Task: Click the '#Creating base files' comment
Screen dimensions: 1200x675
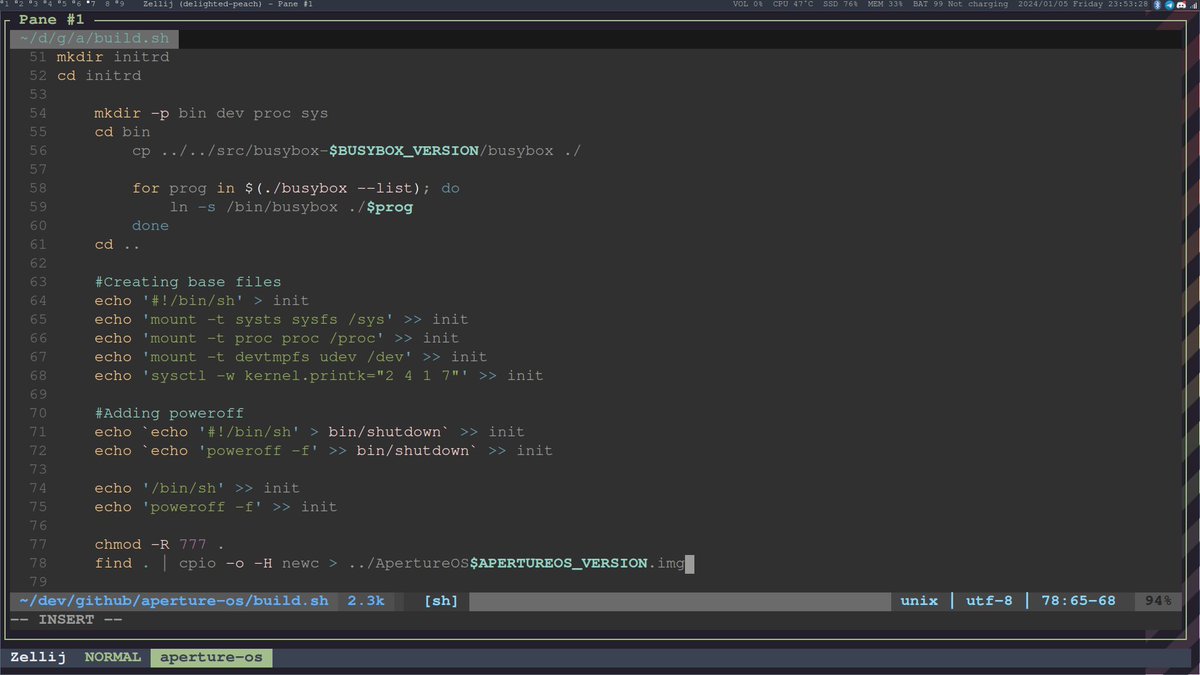Action: click(188, 282)
